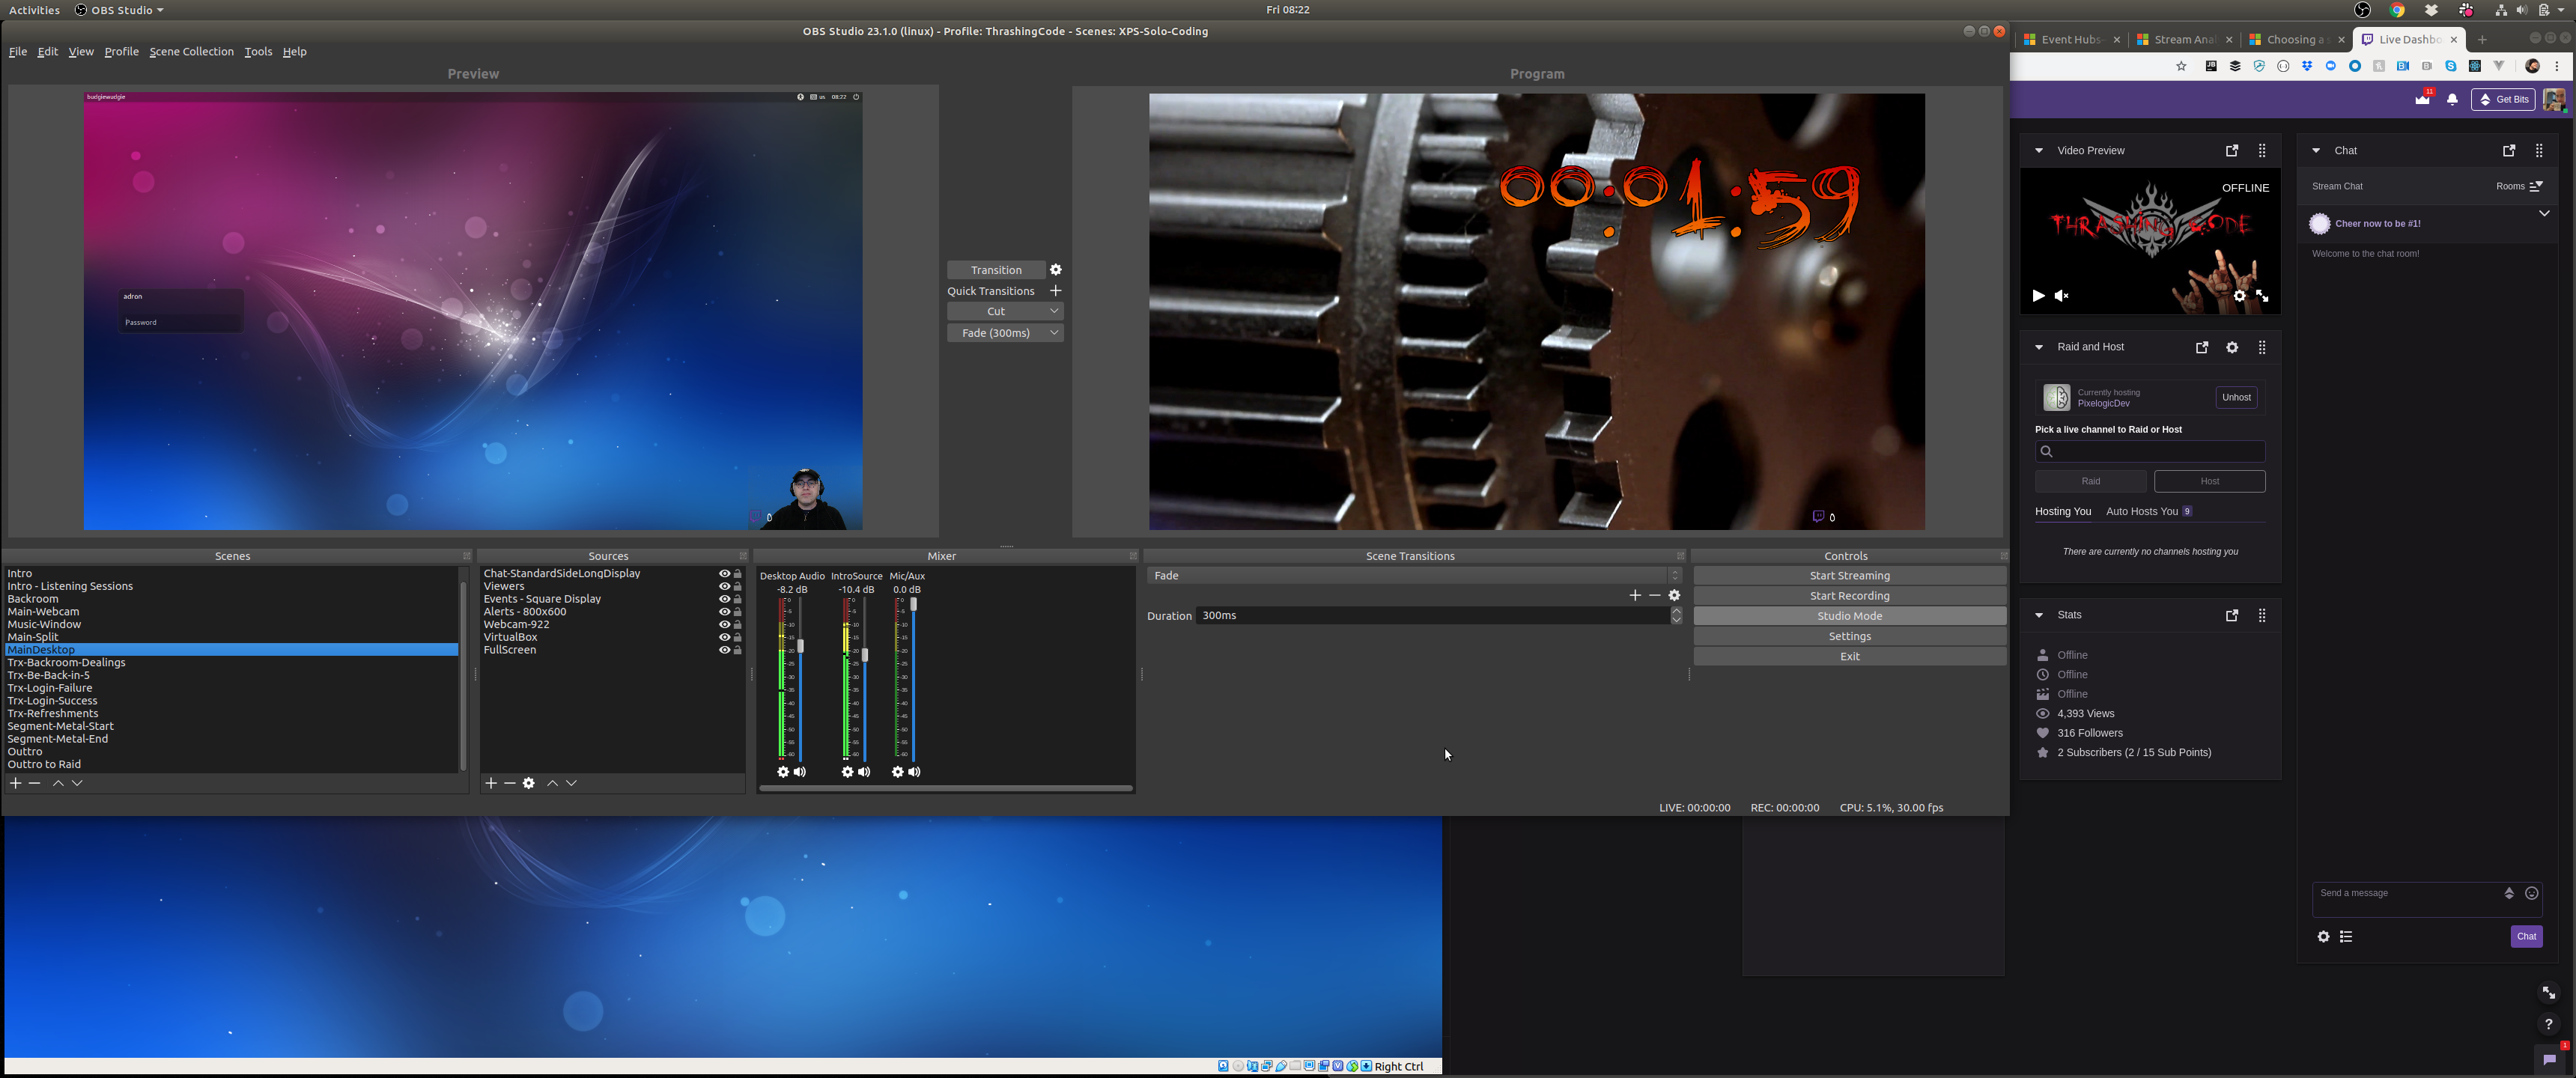
Task: Click the Get Bits button
Action: (x=2503, y=99)
